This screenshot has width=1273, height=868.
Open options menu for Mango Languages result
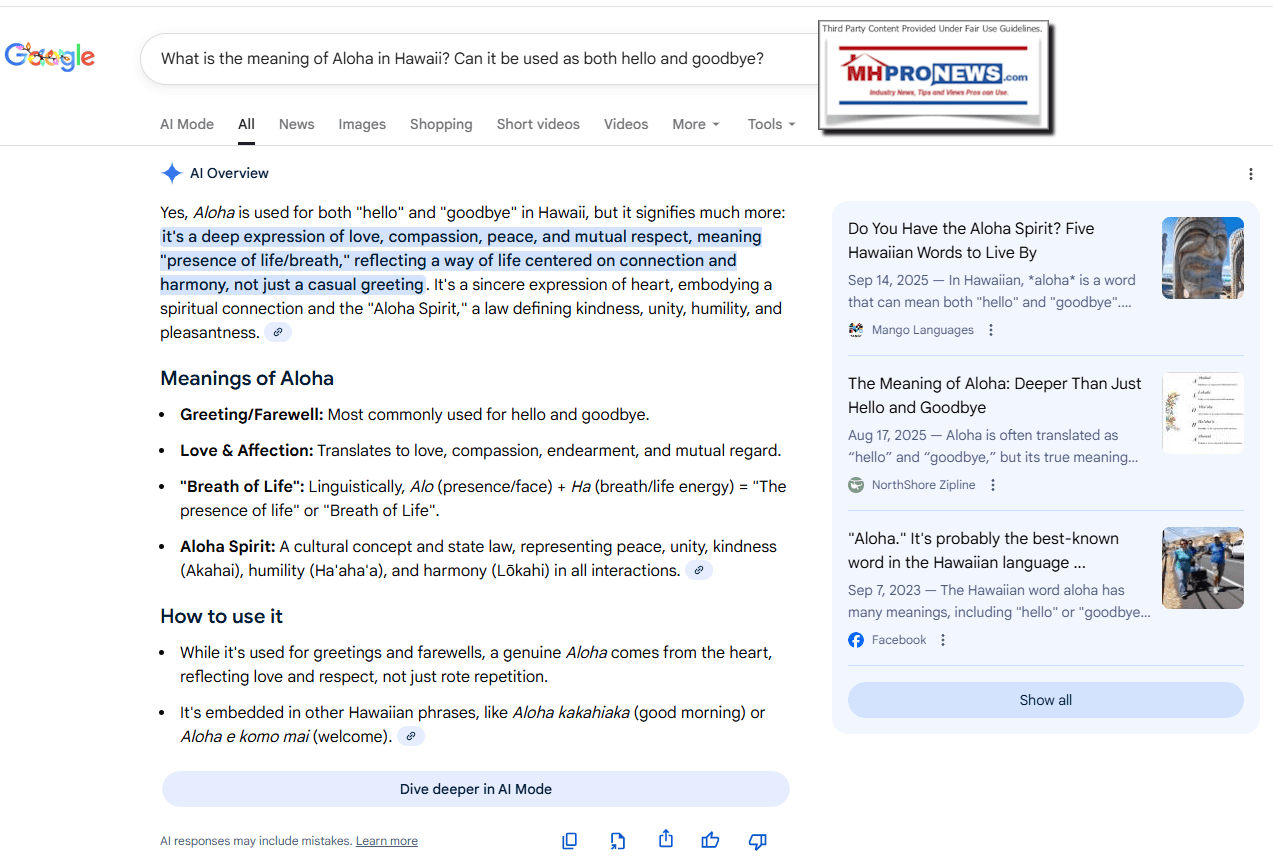[991, 330]
